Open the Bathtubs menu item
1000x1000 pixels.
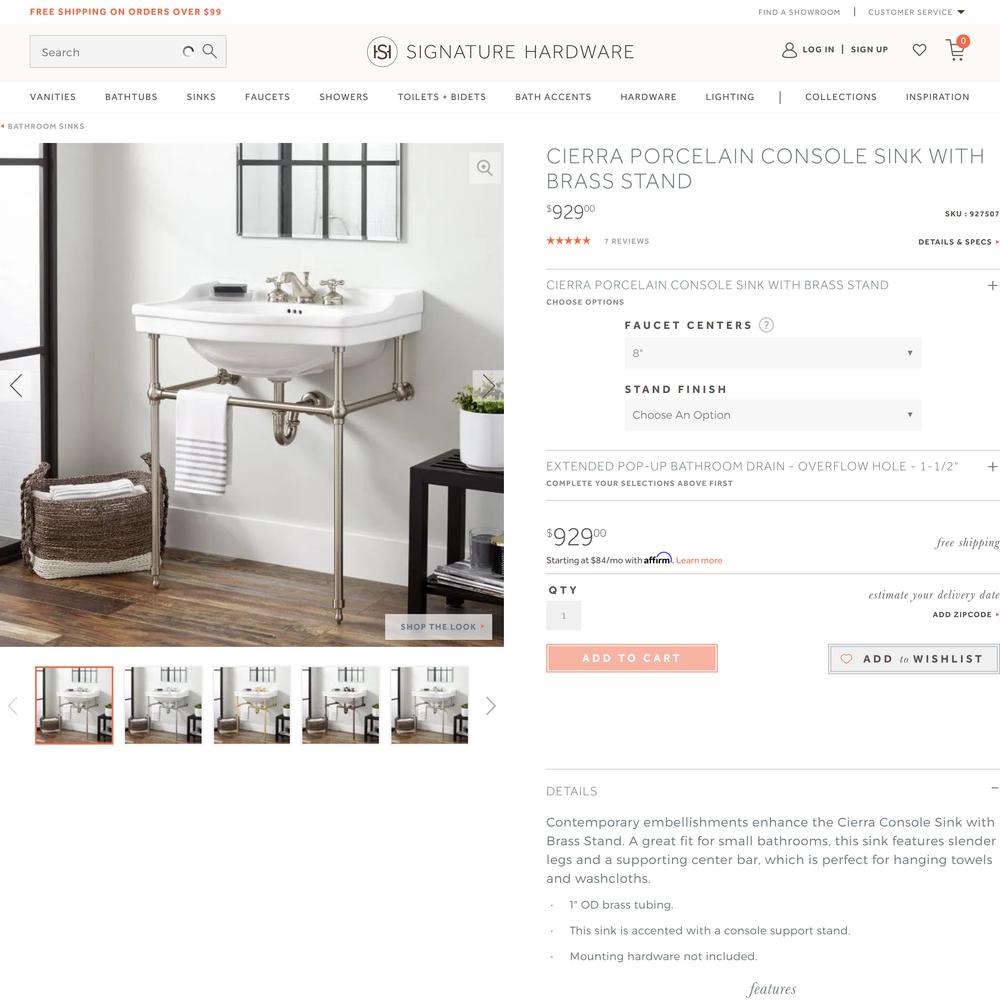[x=131, y=97]
